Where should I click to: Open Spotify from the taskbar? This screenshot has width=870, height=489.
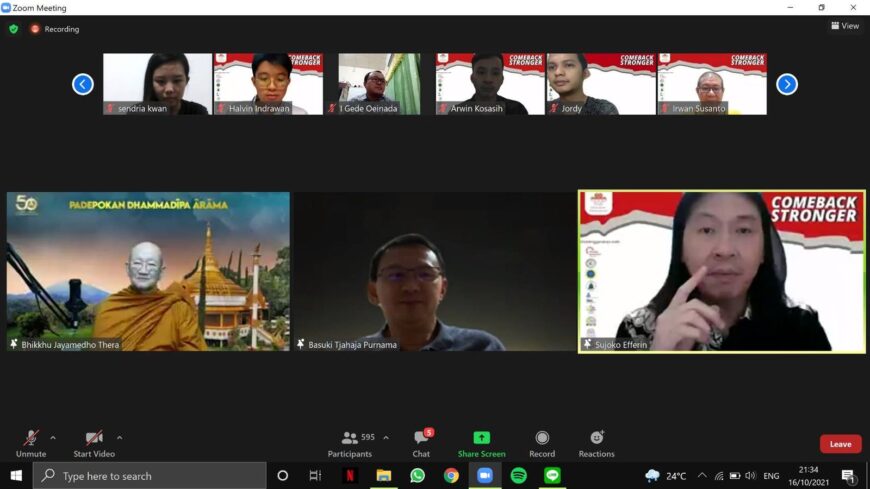[x=518, y=476]
